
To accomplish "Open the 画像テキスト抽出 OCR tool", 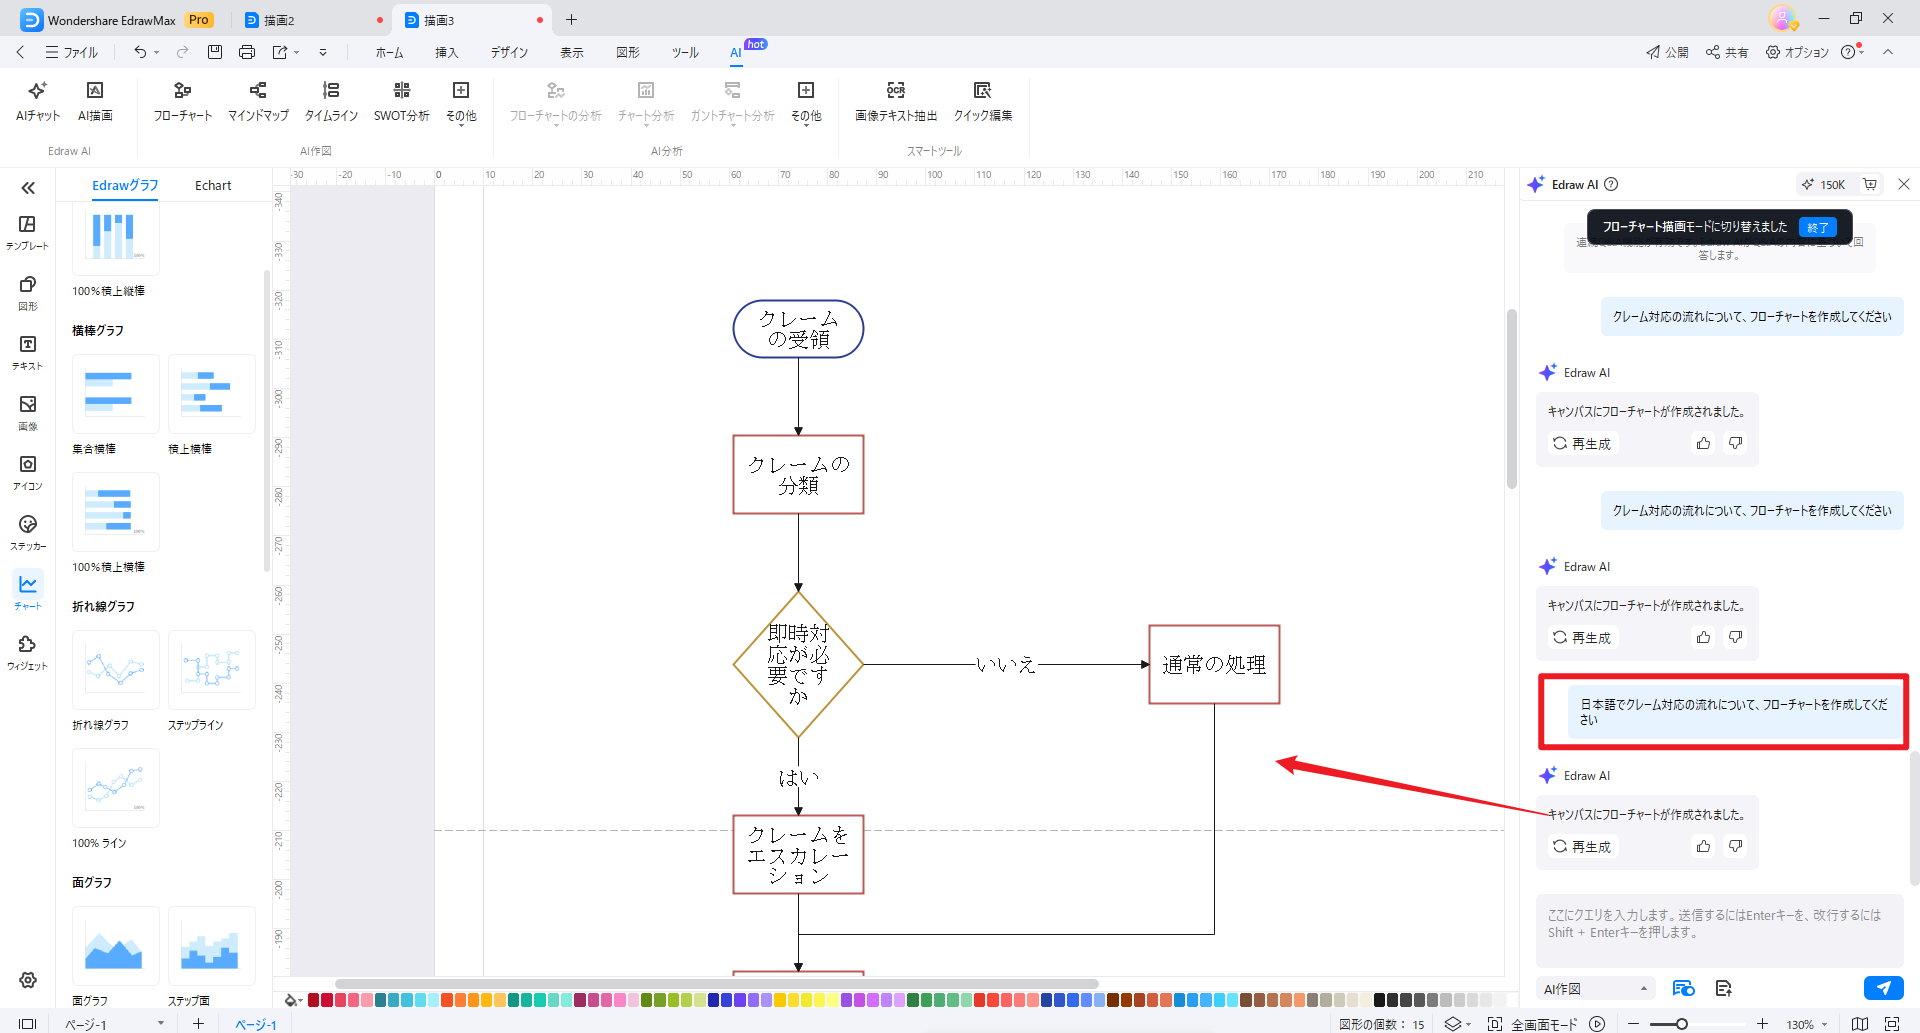I will [x=896, y=102].
